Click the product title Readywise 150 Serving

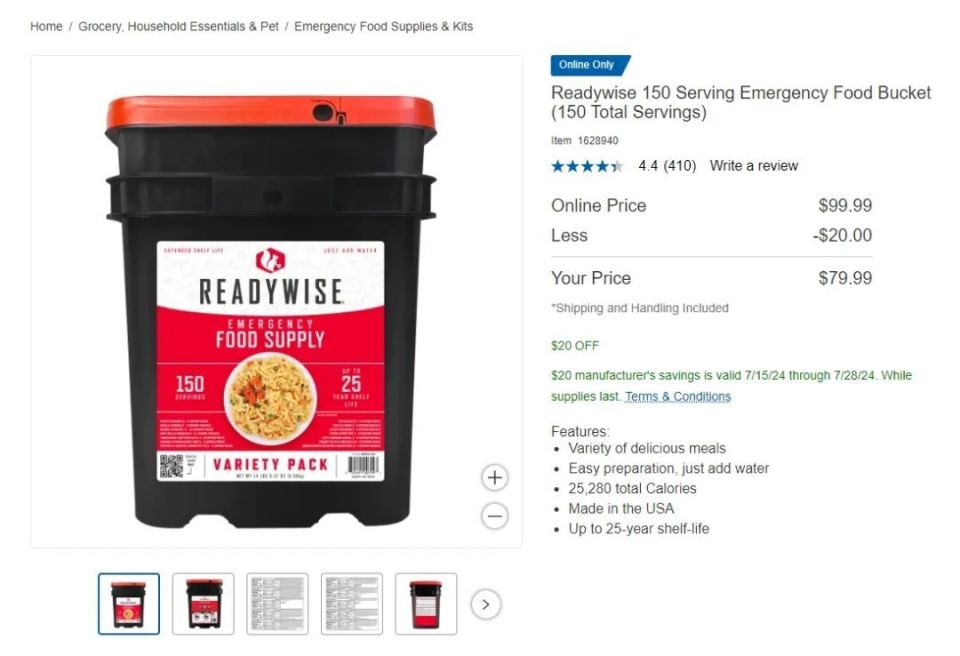click(741, 102)
